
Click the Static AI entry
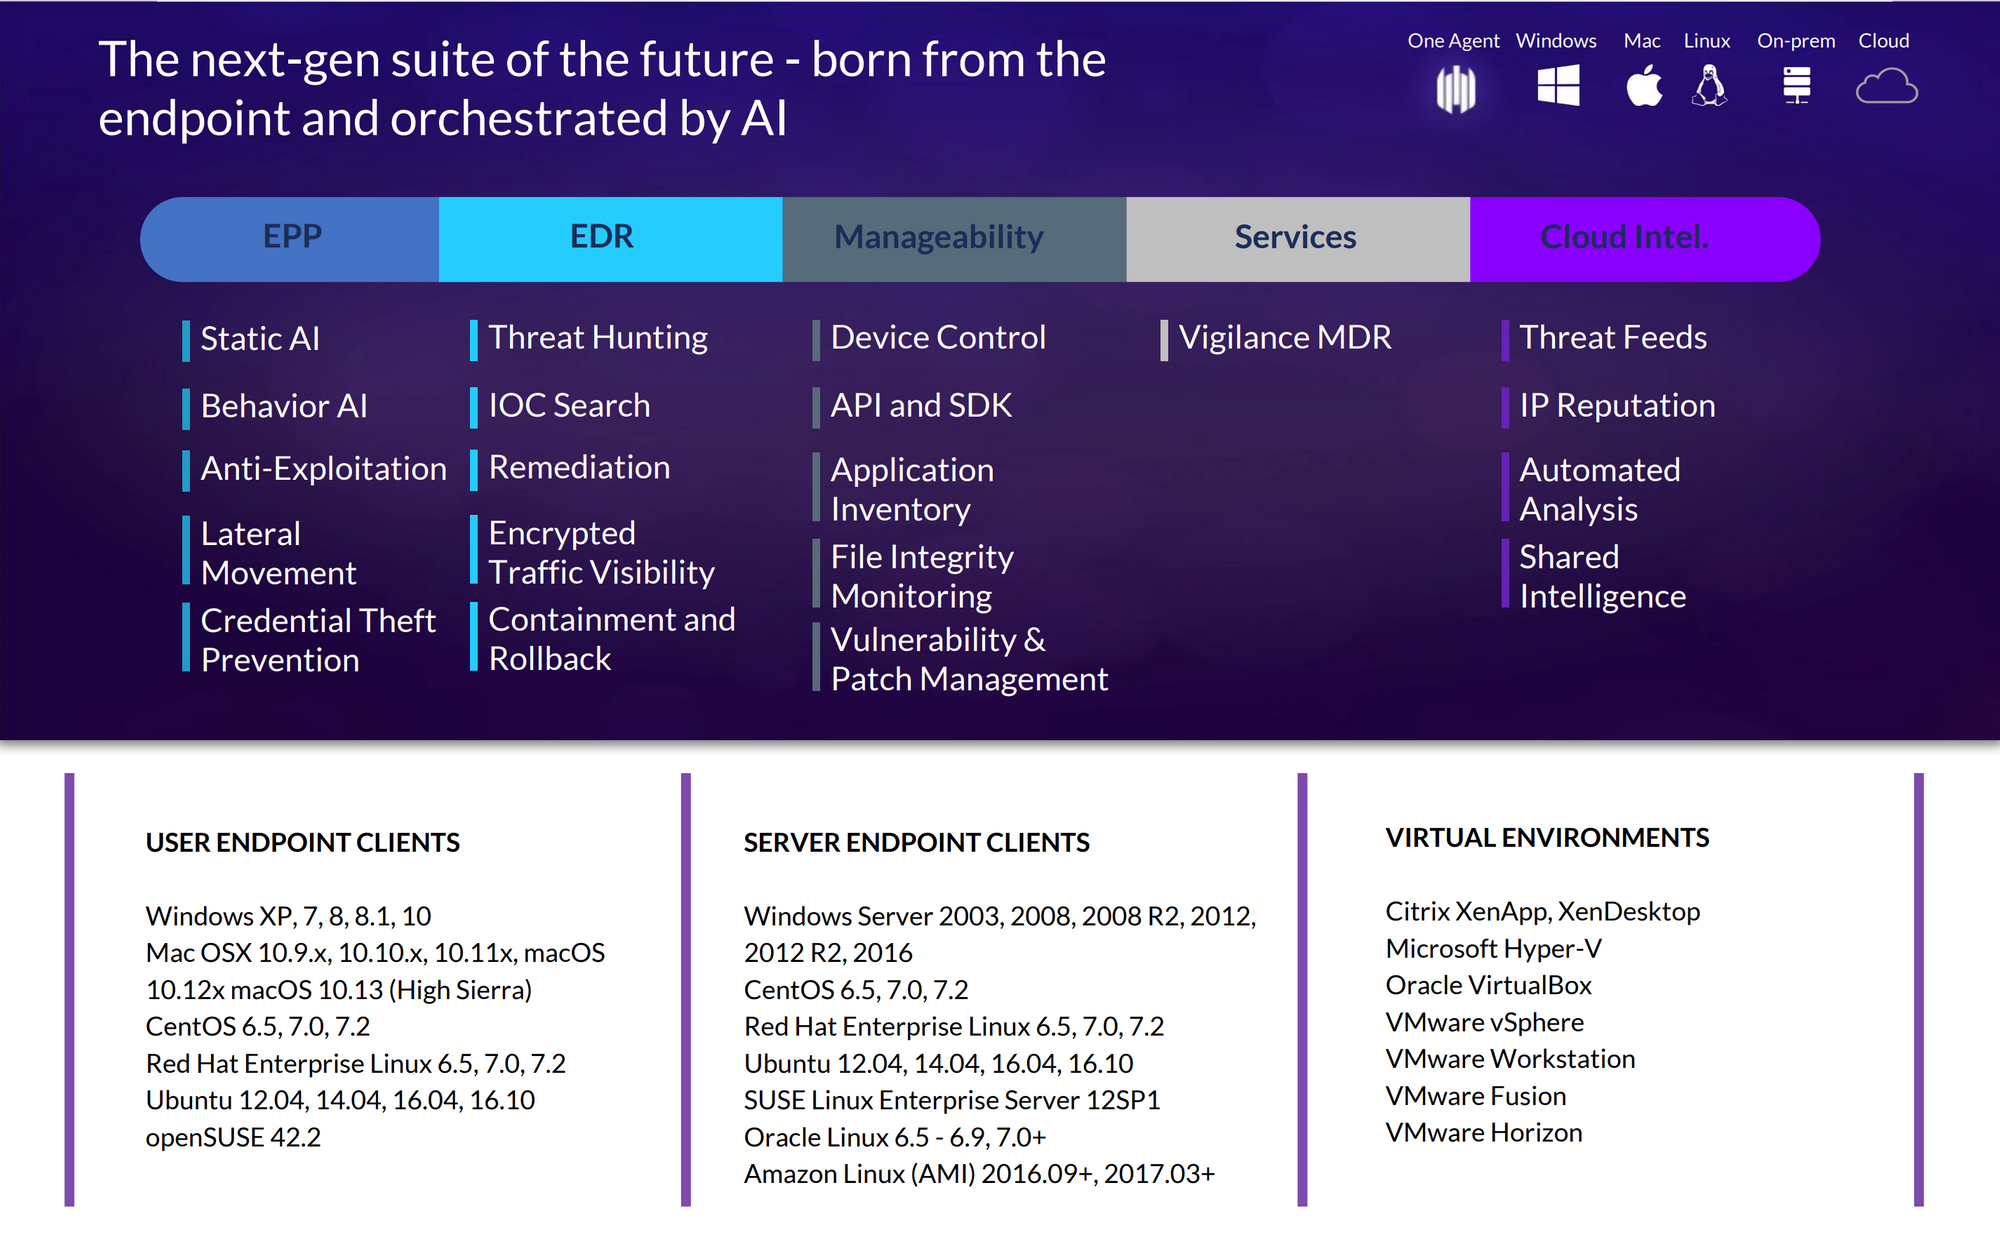point(259,339)
